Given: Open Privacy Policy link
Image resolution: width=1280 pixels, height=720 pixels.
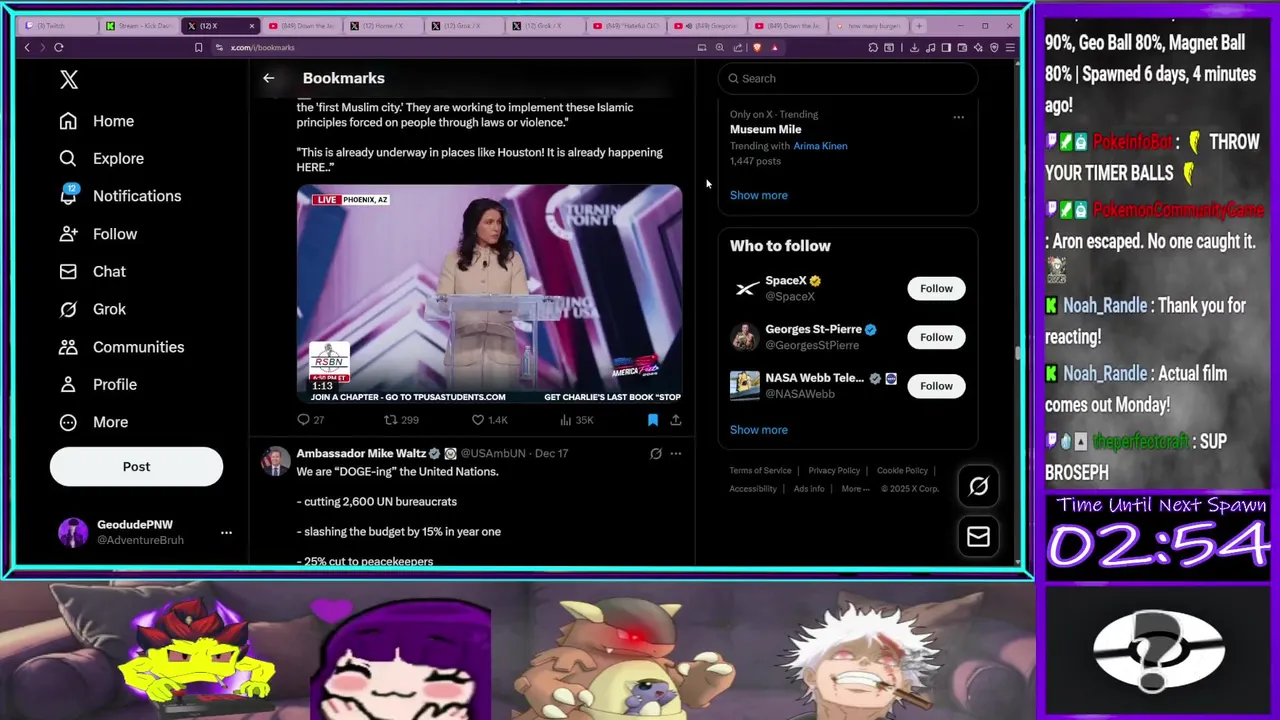Looking at the screenshot, I should tap(834, 470).
